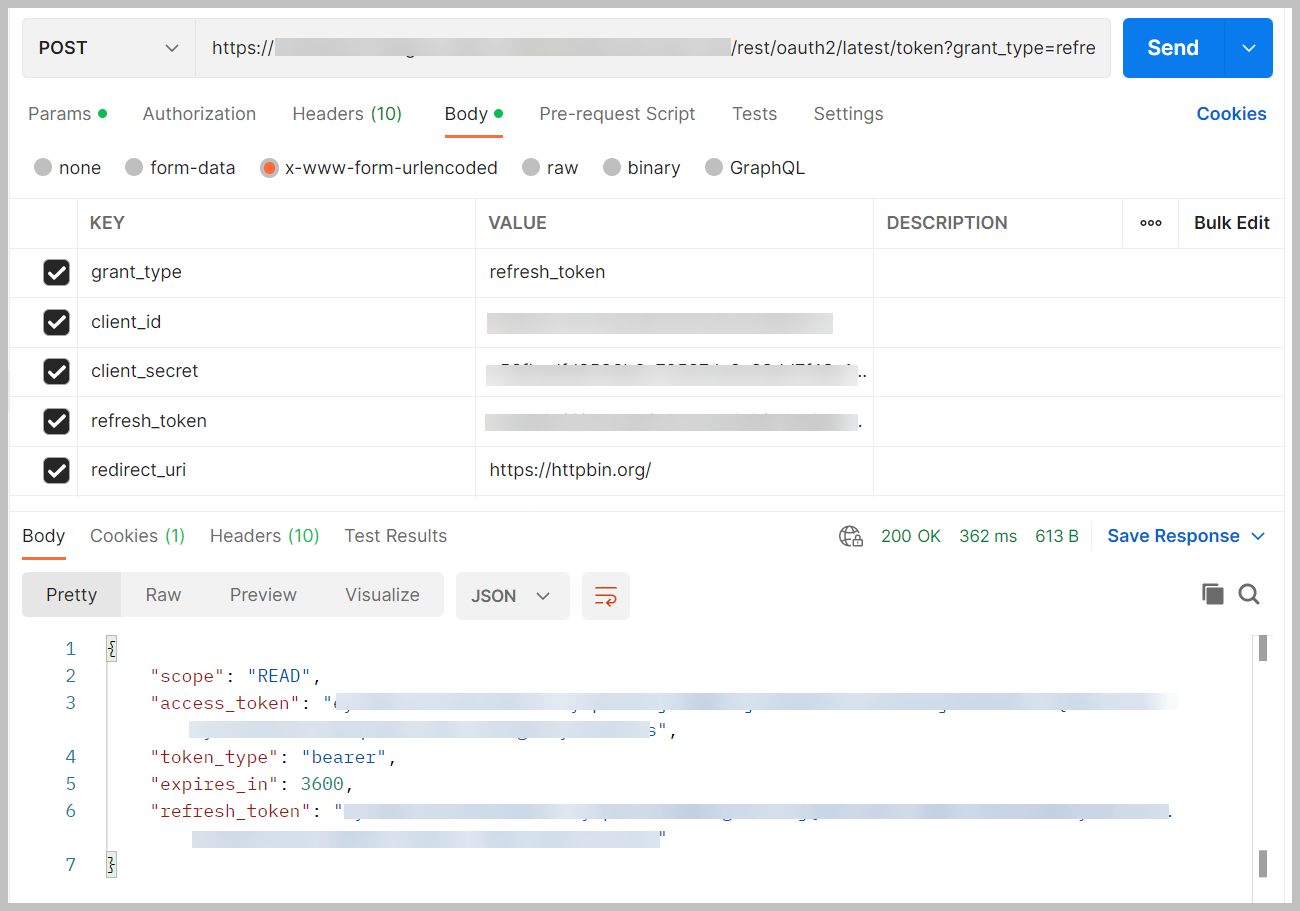
Task: Switch to Preview response view
Action: click(x=263, y=595)
